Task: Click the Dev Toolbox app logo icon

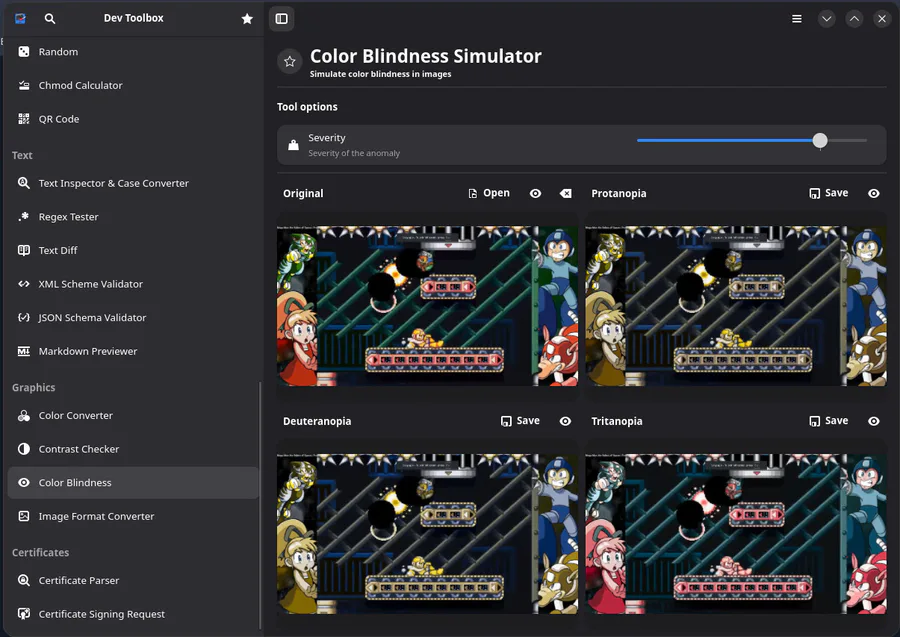Action: 20,18
